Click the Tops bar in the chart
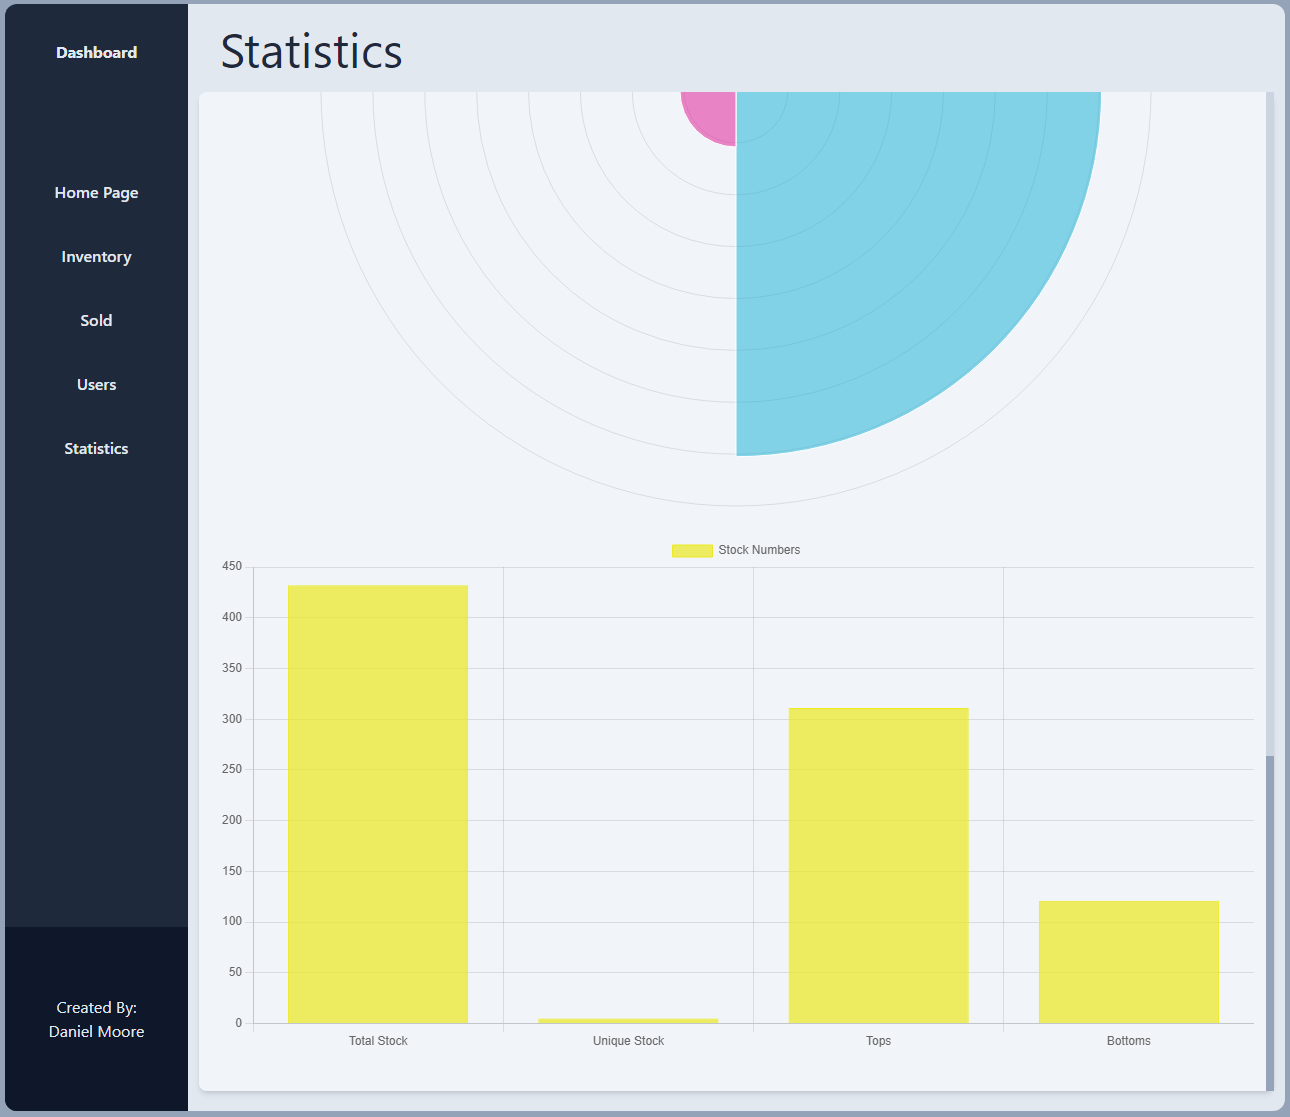The height and width of the screenshot is (1117, 1290). pyautogui.click(x=878, y=865)
